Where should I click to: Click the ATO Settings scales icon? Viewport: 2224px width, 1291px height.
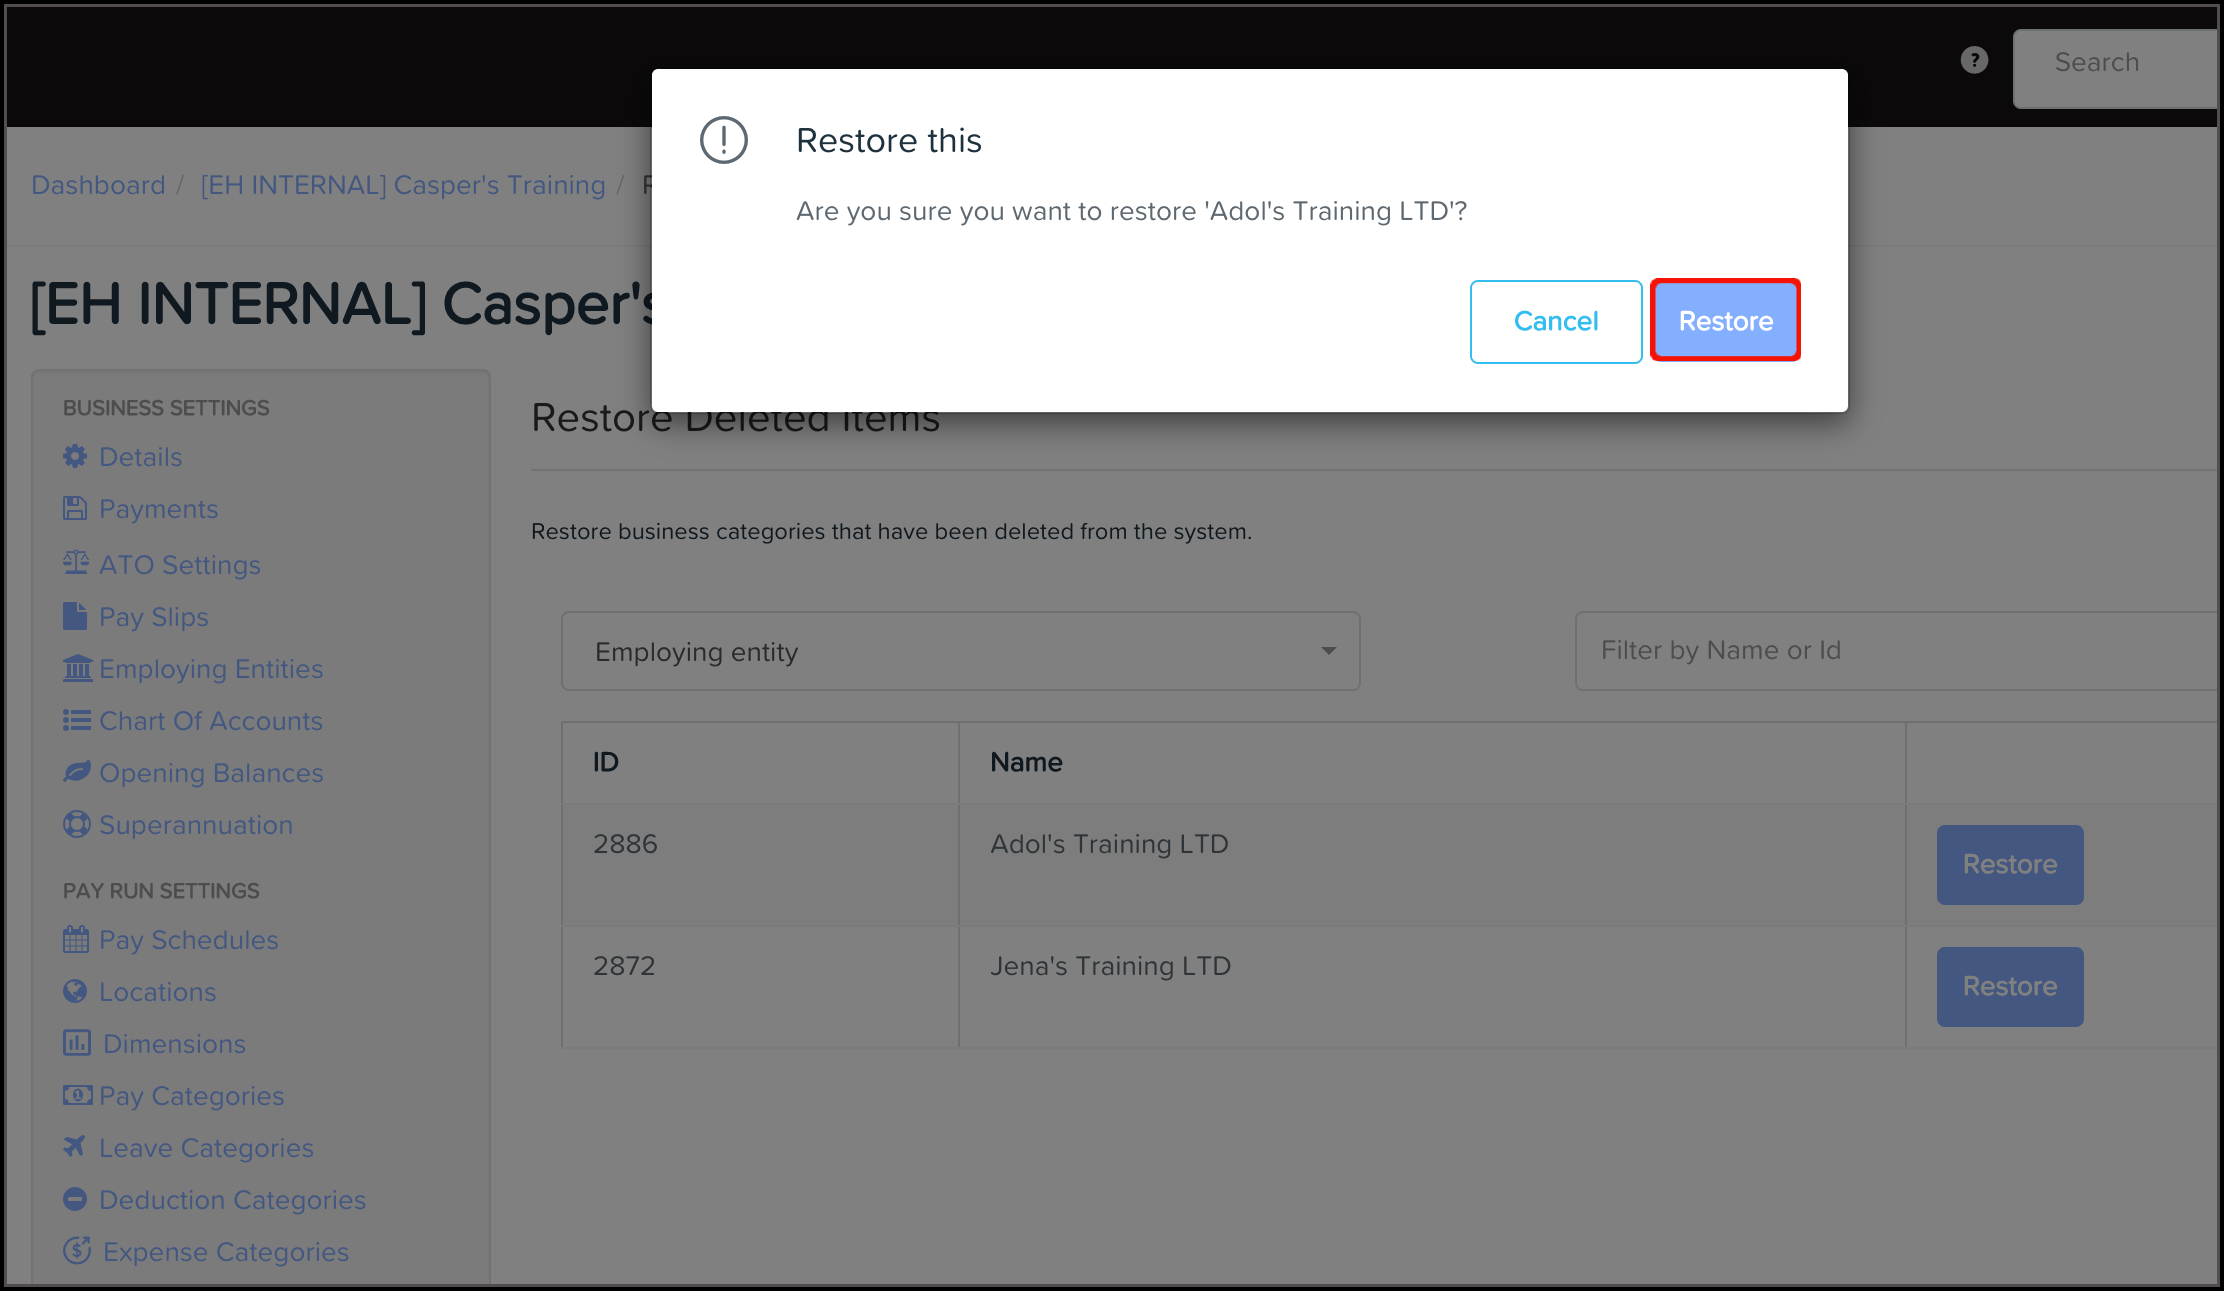pos(76,563)
